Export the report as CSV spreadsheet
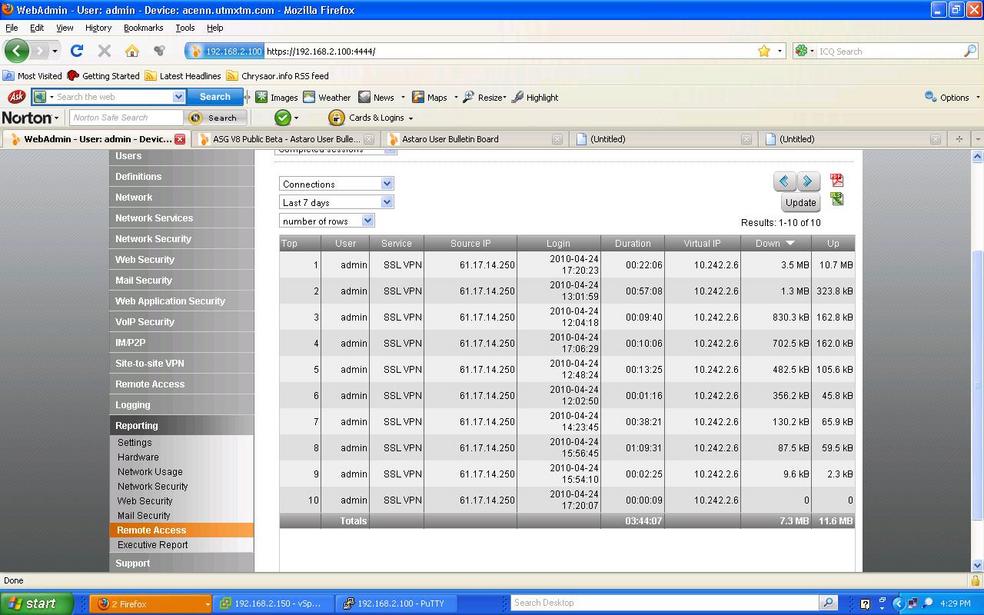The image size is (984, 615). pyautogui.click(x=837, y=200)
